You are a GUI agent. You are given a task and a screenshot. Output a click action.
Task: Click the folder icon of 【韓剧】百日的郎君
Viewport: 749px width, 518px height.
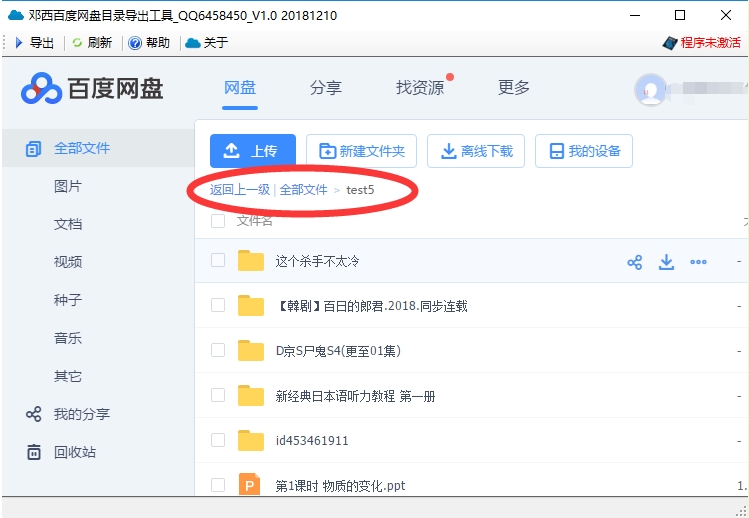point(251,305)
